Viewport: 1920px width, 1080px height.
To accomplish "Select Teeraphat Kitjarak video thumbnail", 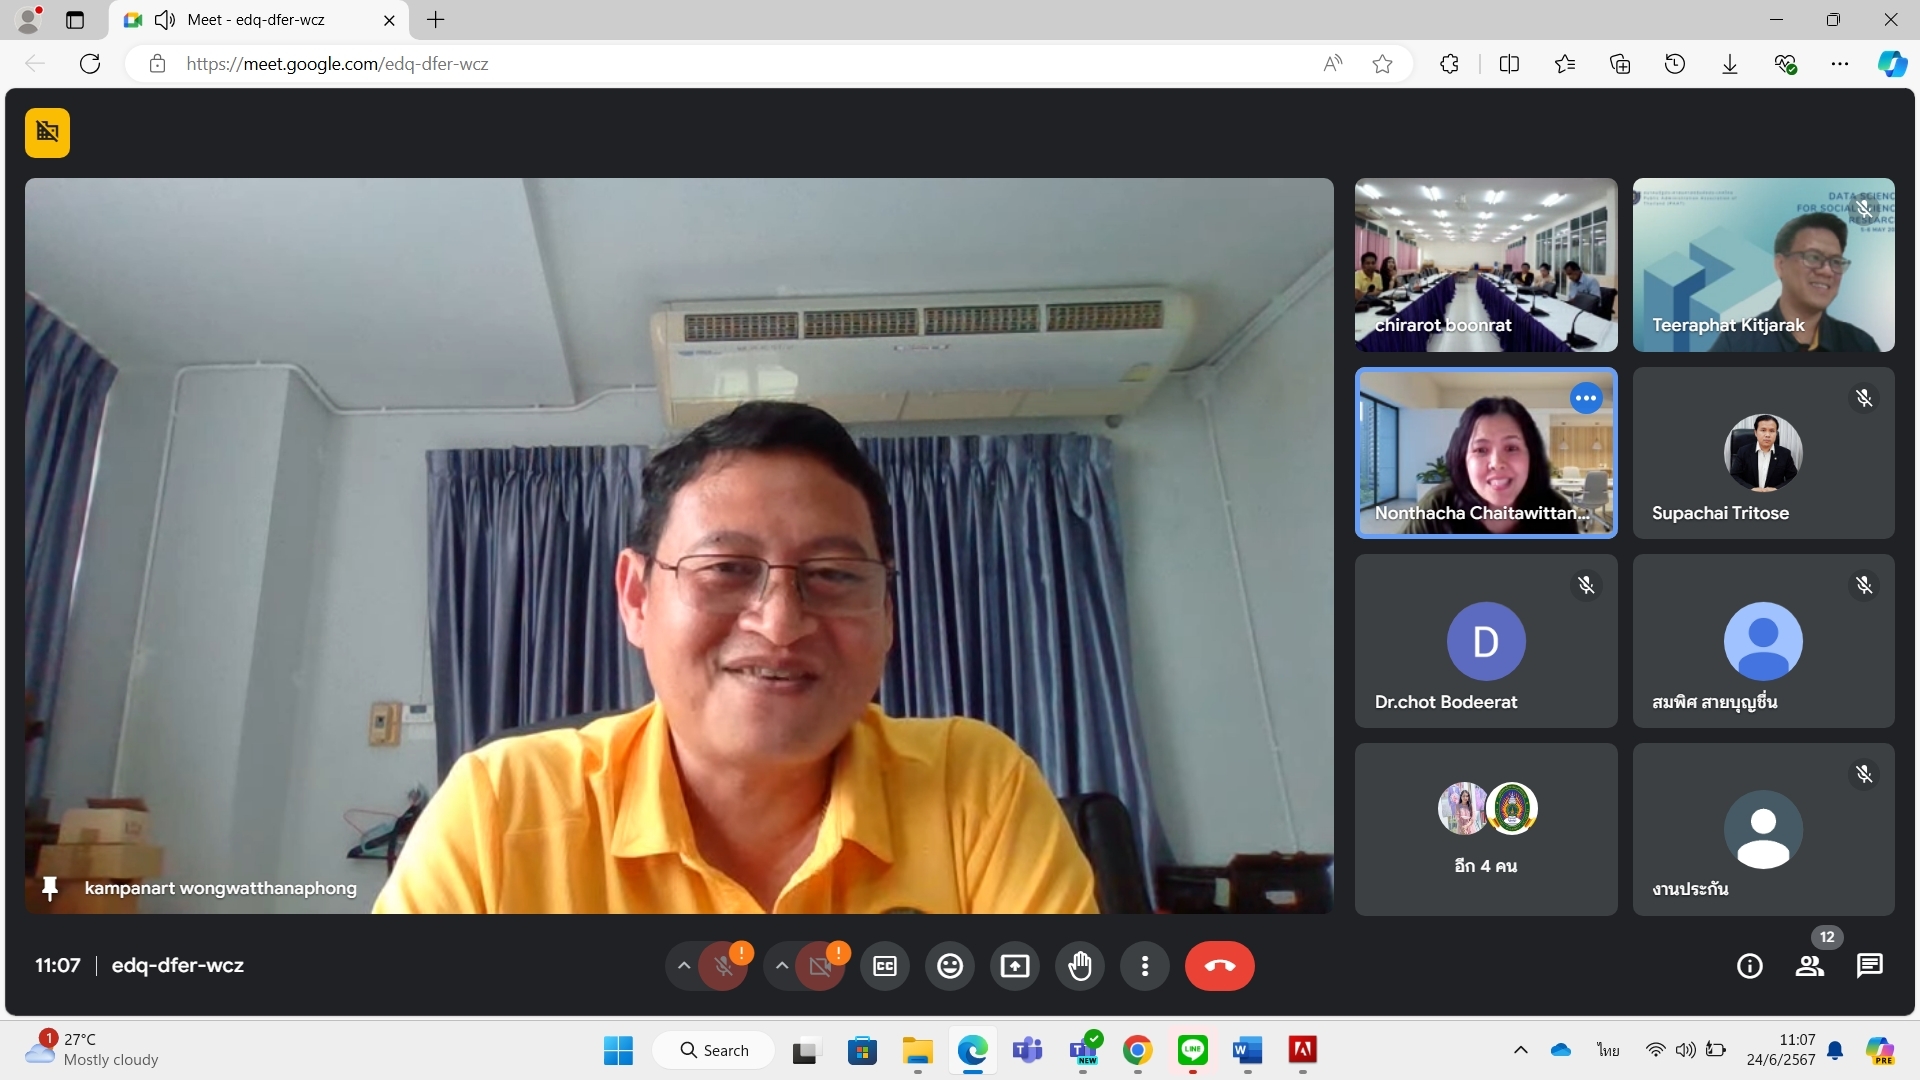I will point(1763,265).
